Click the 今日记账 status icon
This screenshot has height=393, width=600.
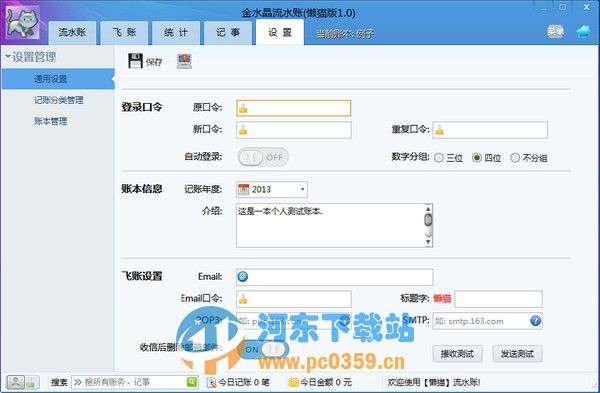pos(211,382)
